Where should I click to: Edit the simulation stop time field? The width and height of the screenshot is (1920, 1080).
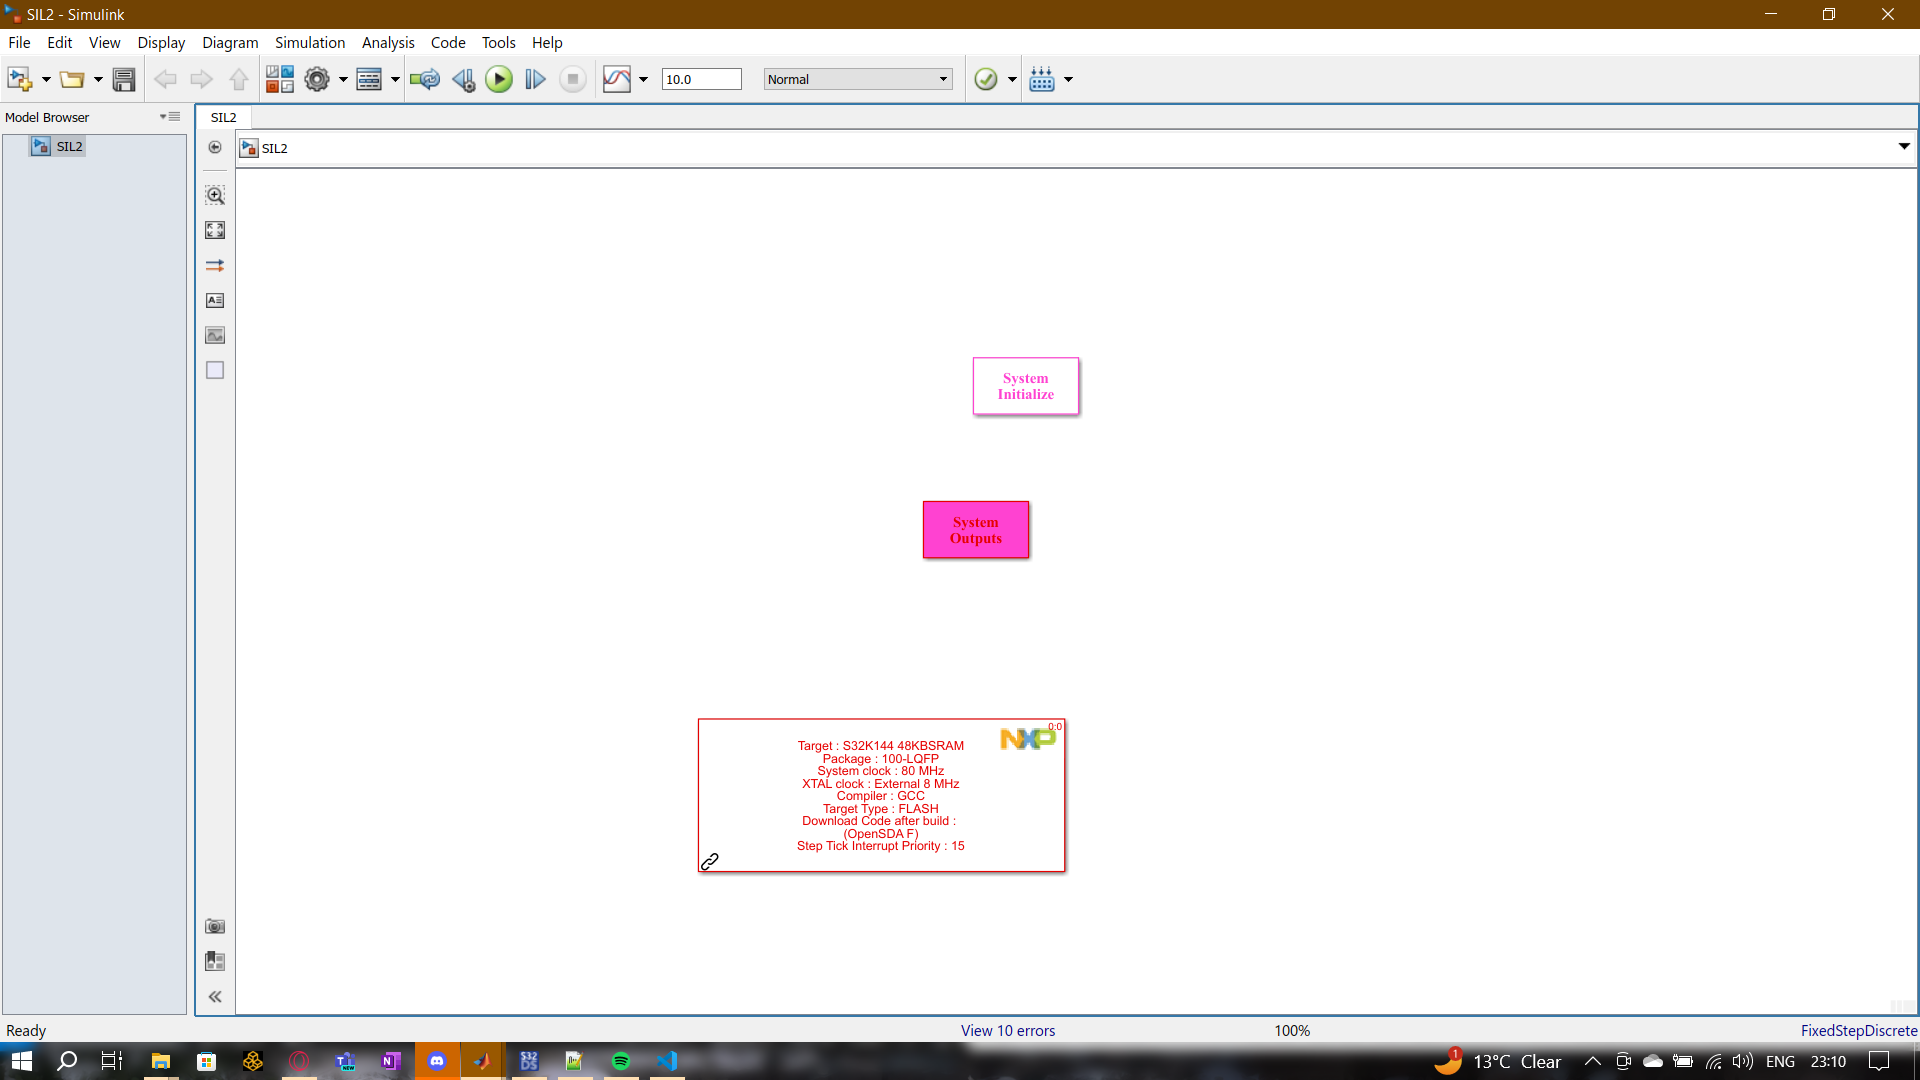701,79
